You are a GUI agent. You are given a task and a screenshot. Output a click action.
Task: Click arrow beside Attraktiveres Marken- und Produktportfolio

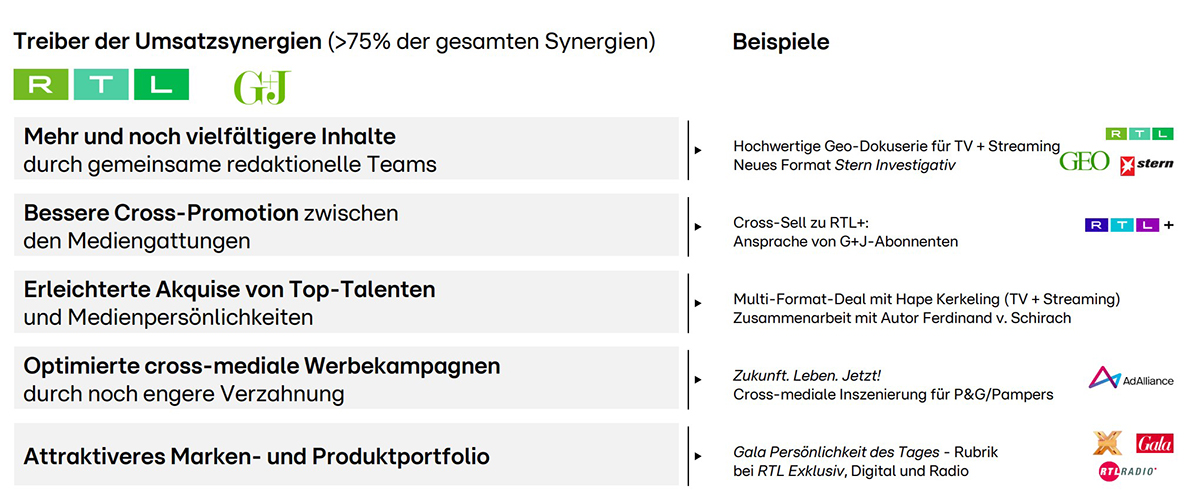pos(698,456)
